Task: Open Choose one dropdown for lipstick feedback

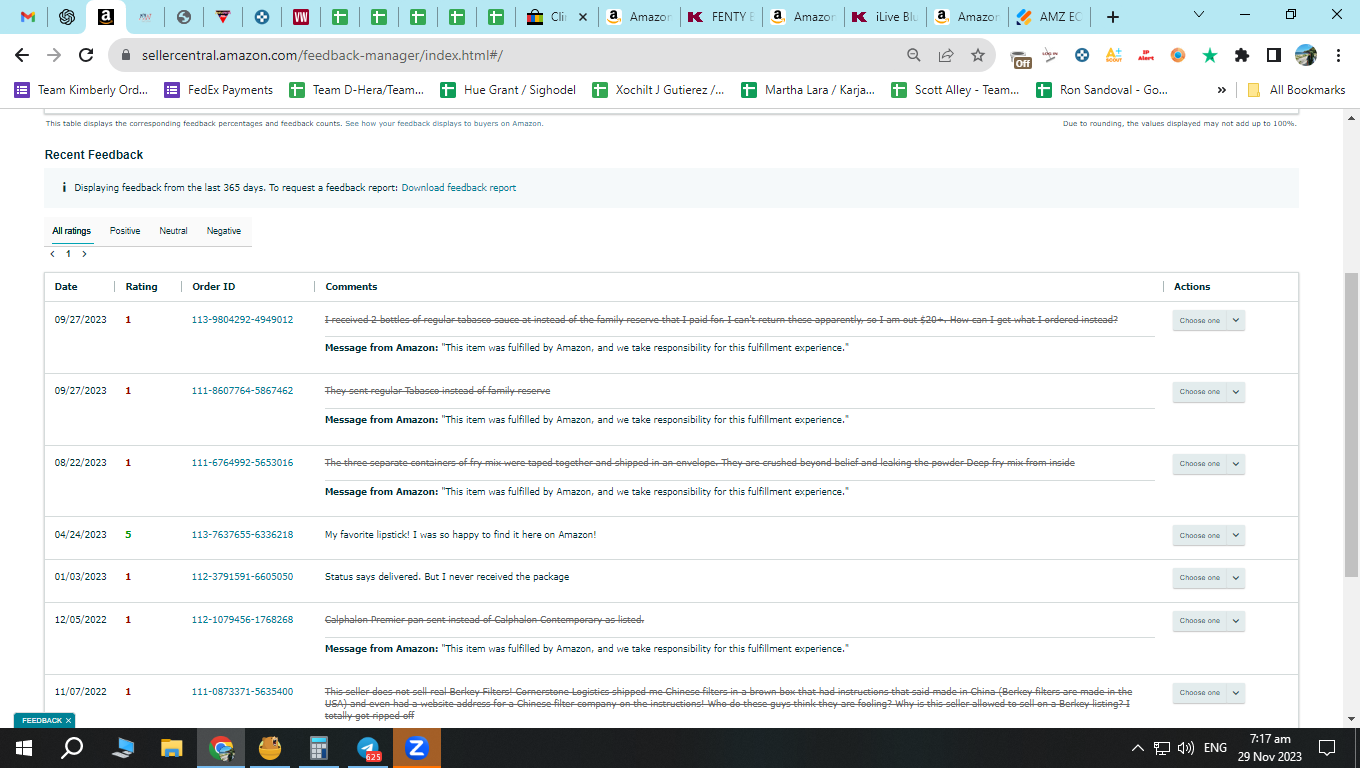Action: (1208, 536)
